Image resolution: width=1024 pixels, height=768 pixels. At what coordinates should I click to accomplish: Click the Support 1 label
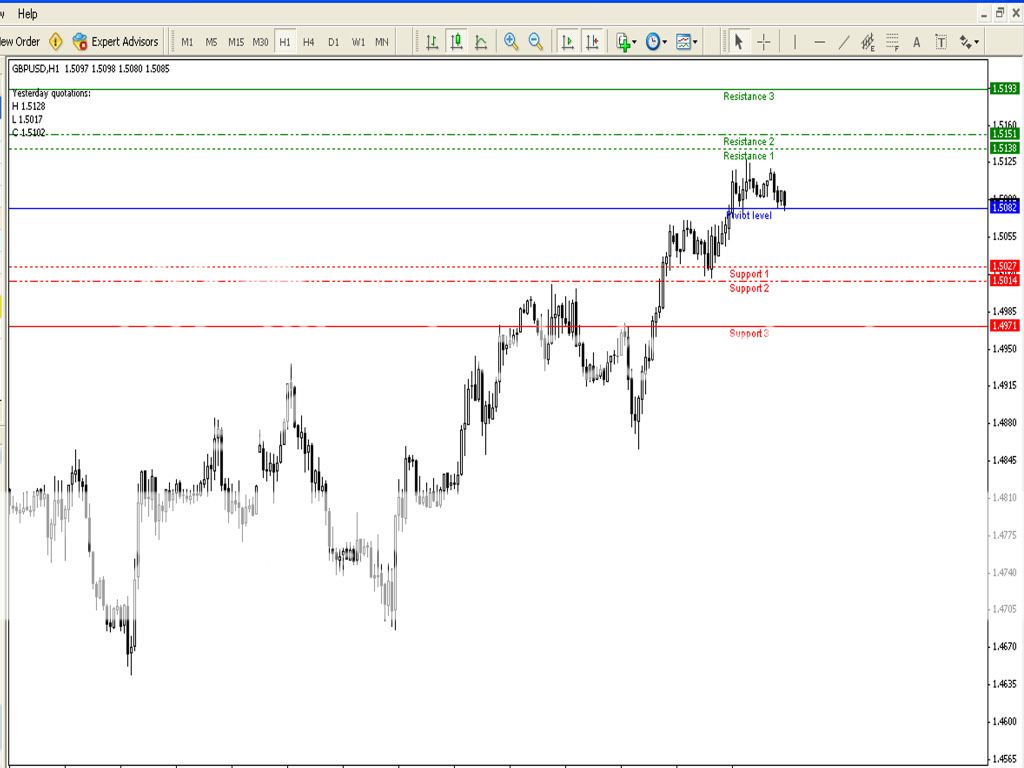coord(749,274)
